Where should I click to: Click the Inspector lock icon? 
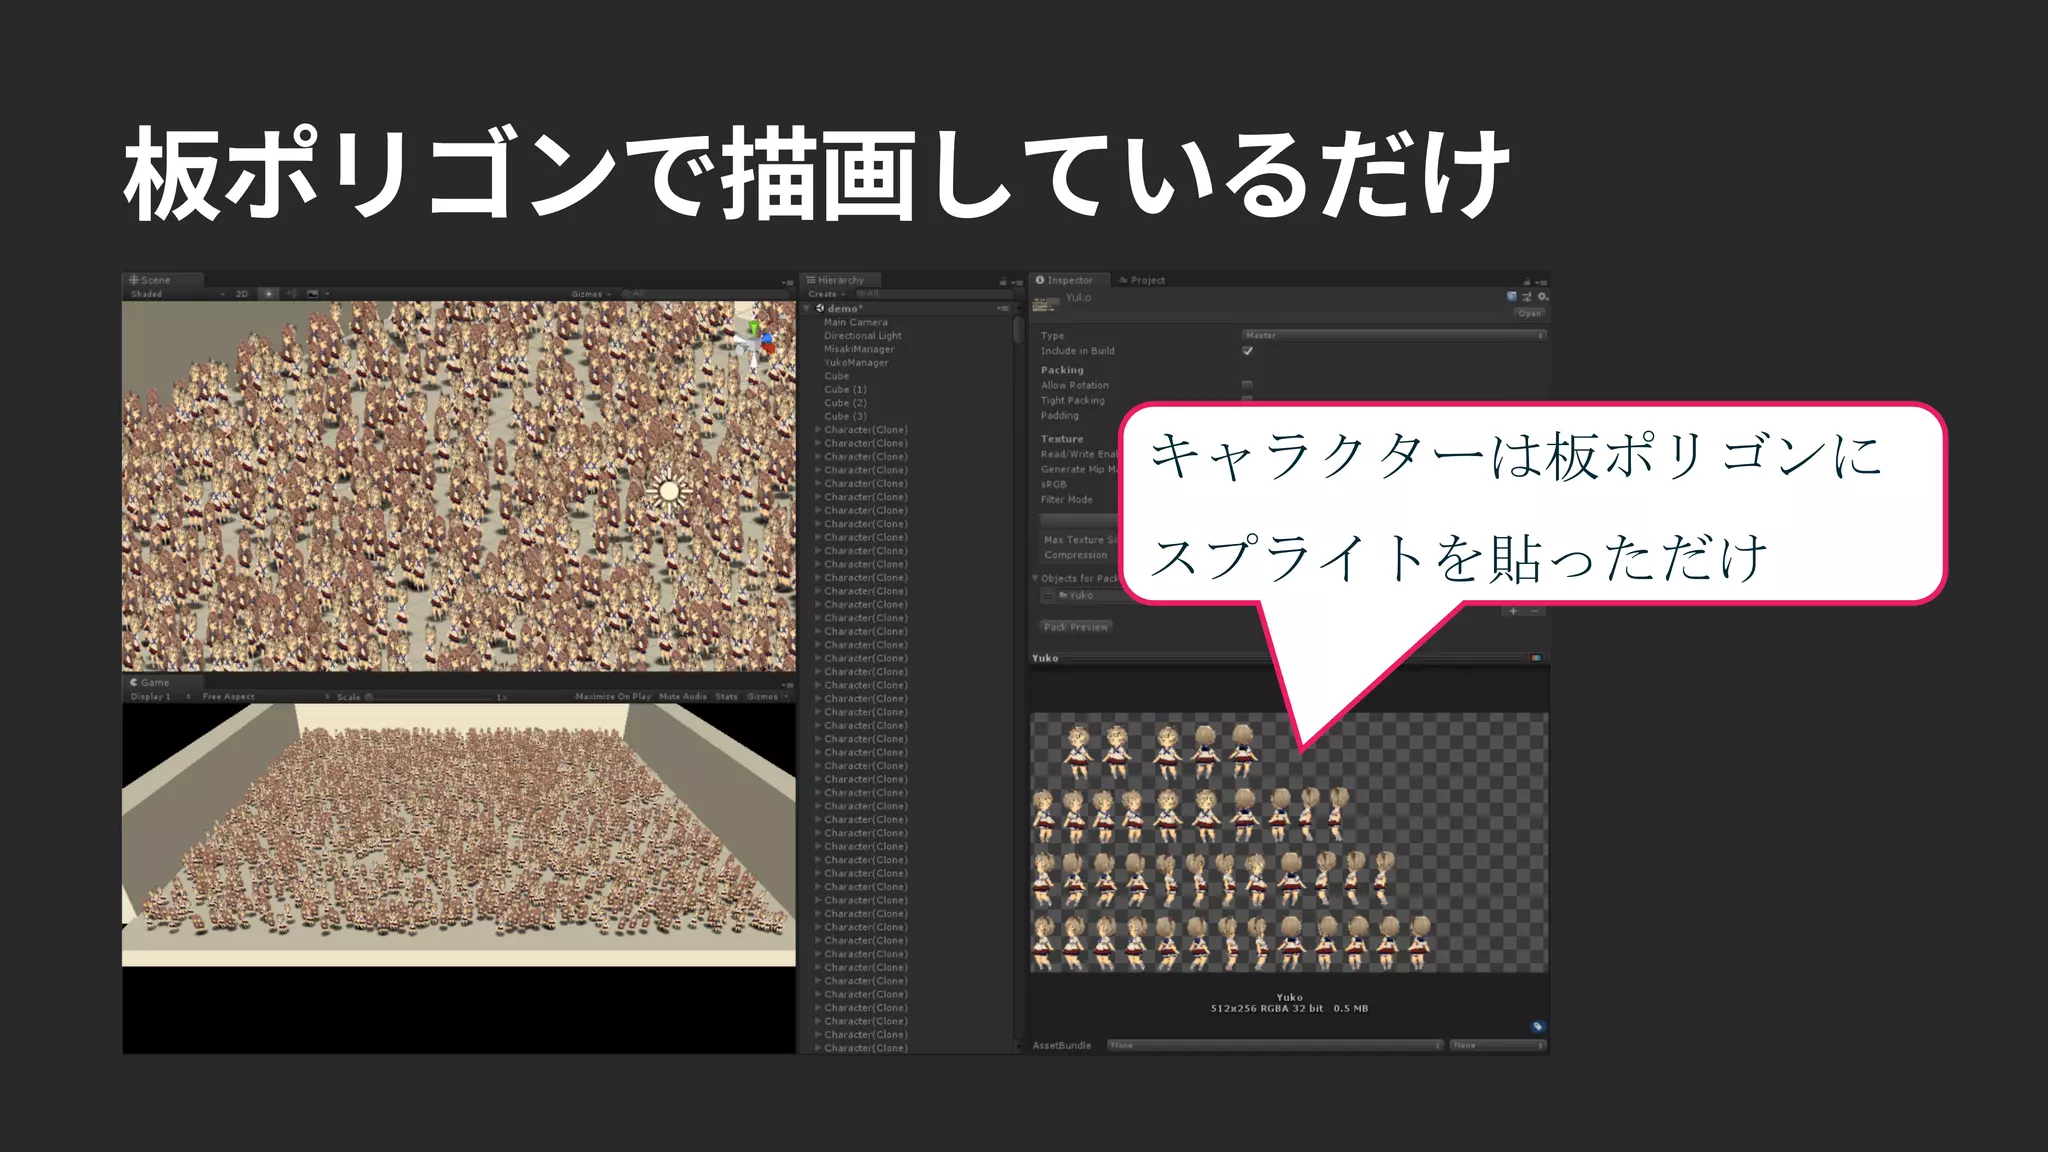[x=1526, y=281]
